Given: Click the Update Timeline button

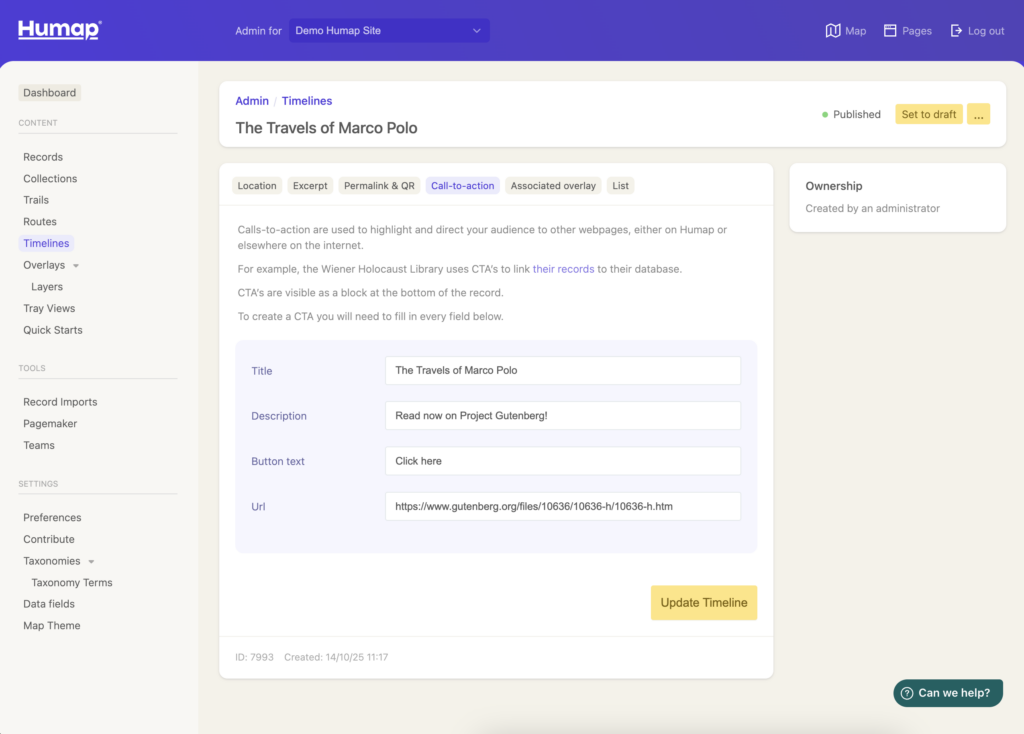Looking at the screenshot, I should [x=704, y=603].
